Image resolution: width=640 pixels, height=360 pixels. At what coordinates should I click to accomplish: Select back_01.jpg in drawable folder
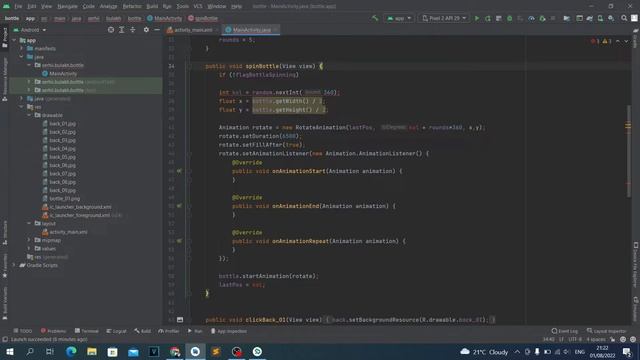click(x=59, y=124)
